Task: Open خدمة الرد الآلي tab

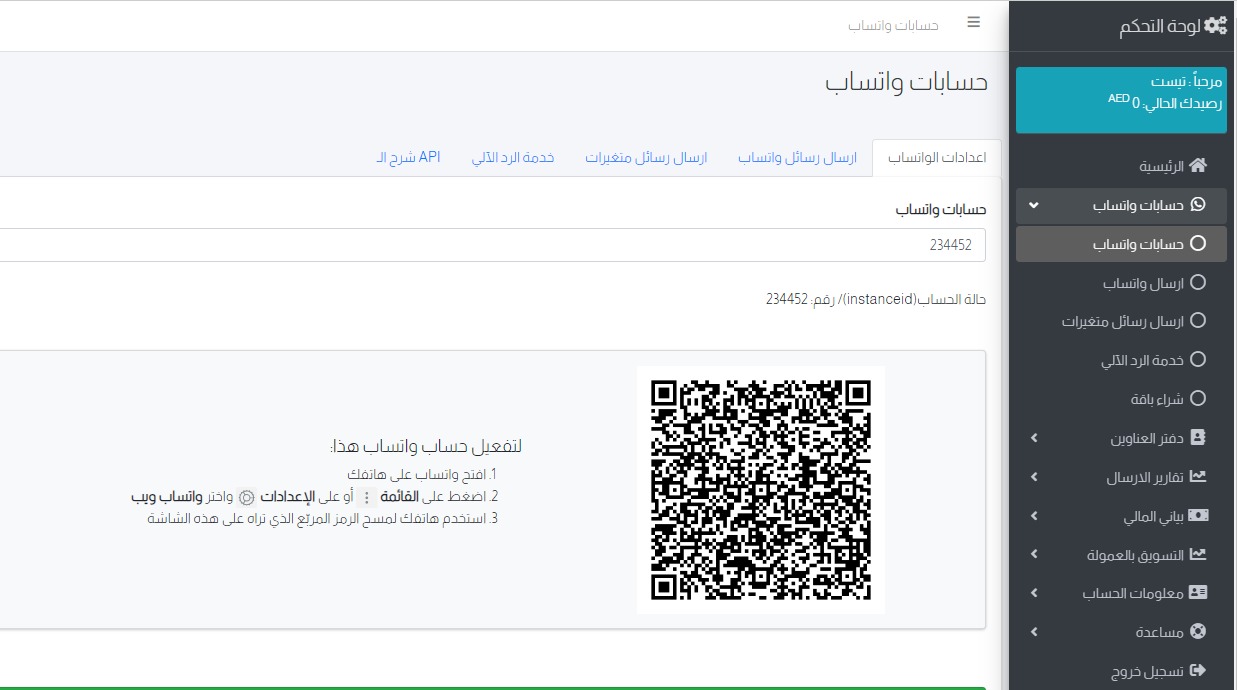Action: pyautogui.click(x=513, y=158)
